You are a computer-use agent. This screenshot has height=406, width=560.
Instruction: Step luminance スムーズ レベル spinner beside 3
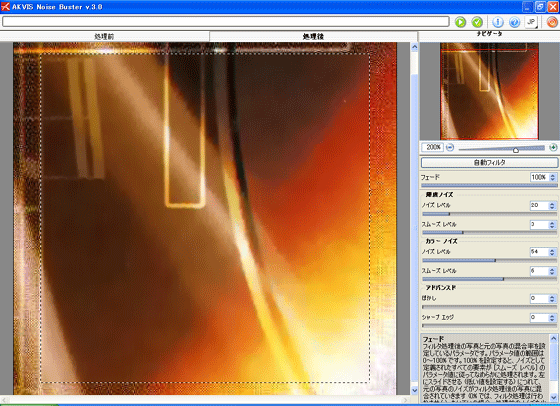[x=552, y=225]
